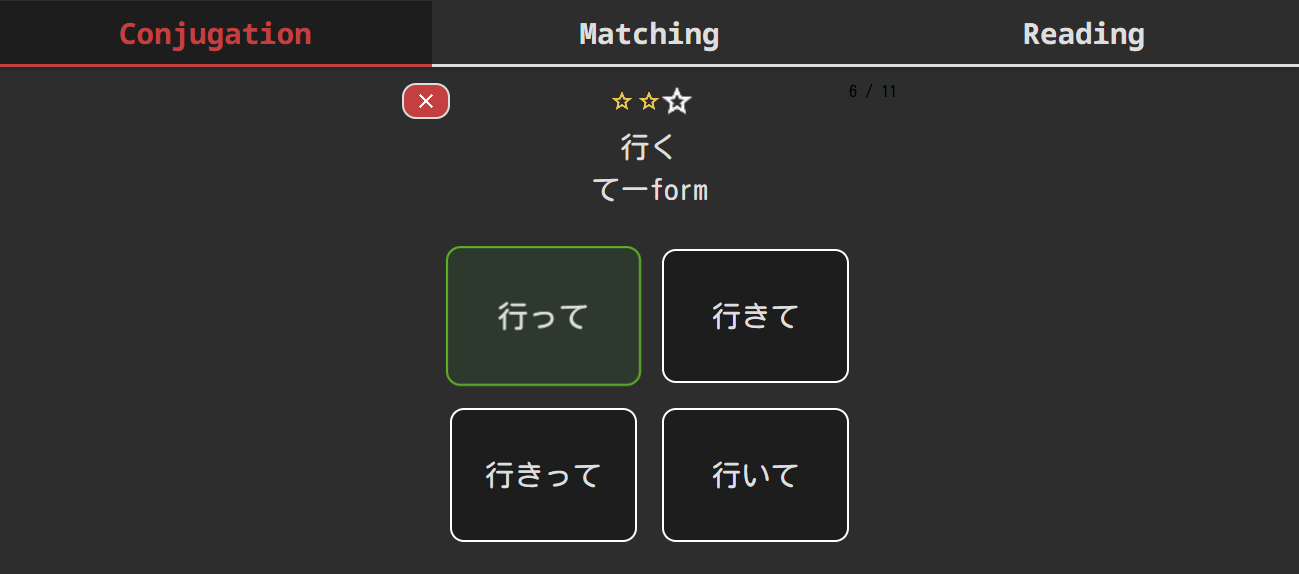Viewport: 1299px width, 574px height.
Task: Click the number 11 in the progress counter
Action: [x=889, y=92]
